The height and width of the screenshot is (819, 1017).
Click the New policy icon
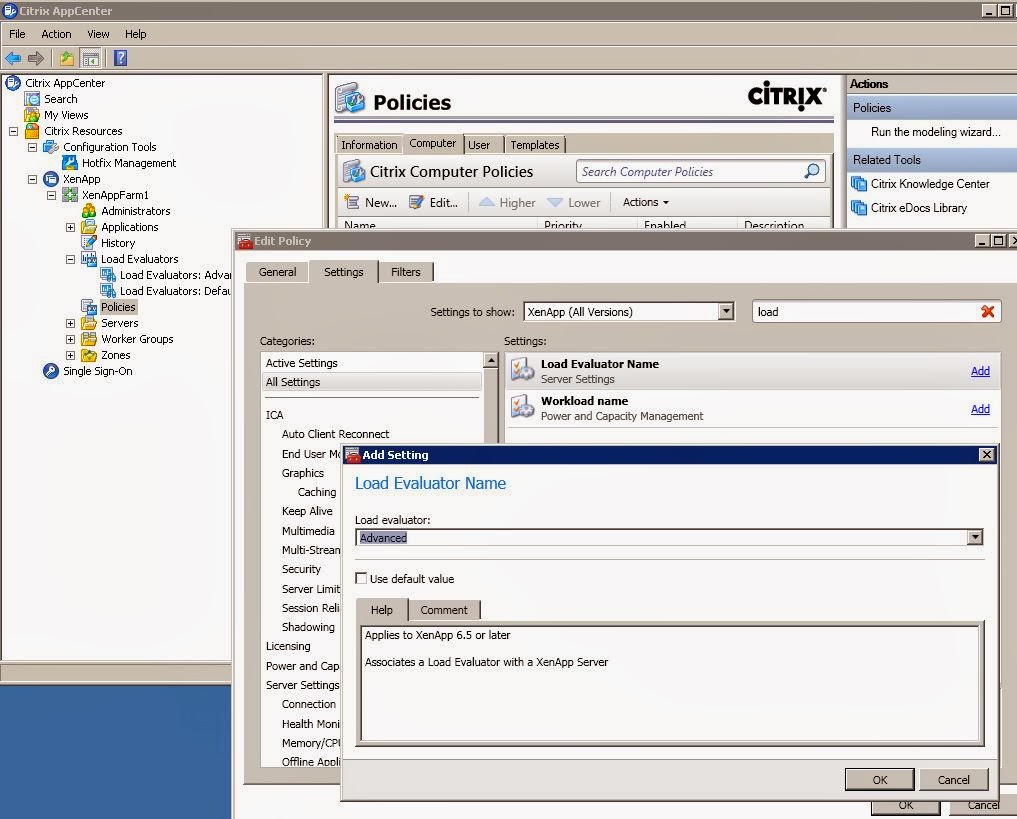352,202
